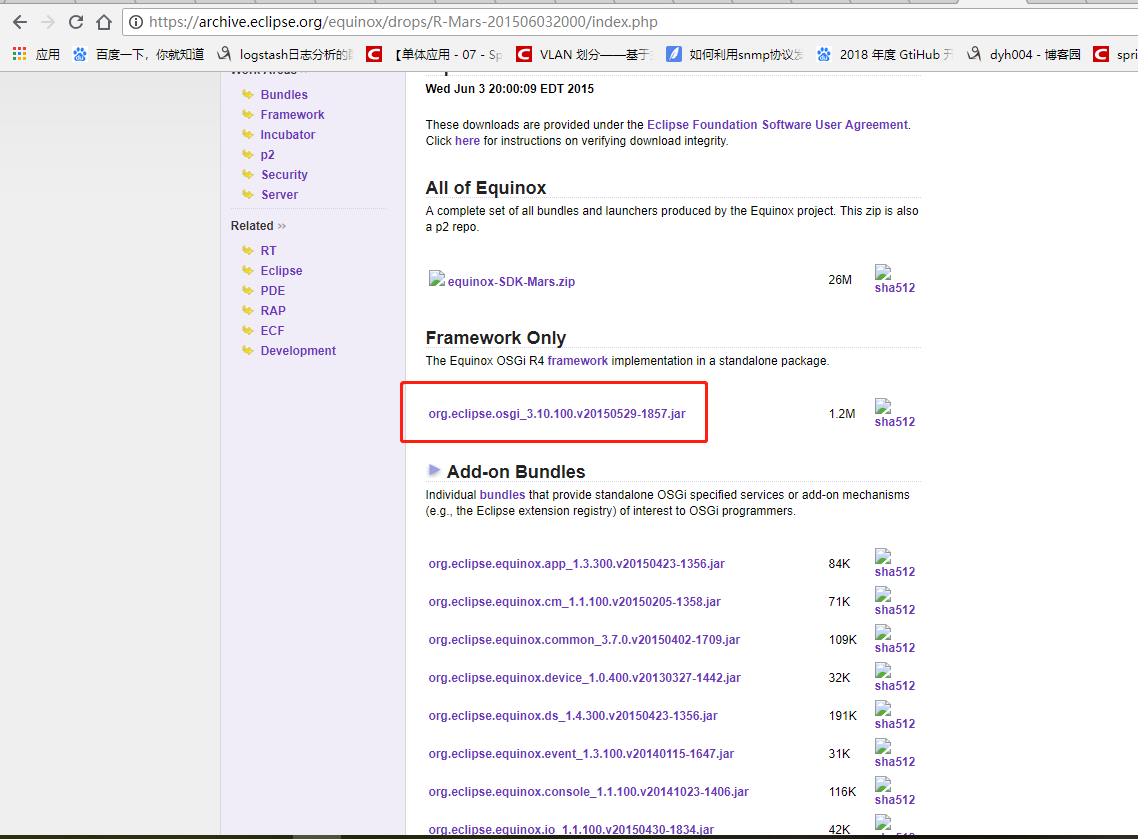Download org.eclipse.equinox.ds_1.4.300 jar

coord(573,716)
